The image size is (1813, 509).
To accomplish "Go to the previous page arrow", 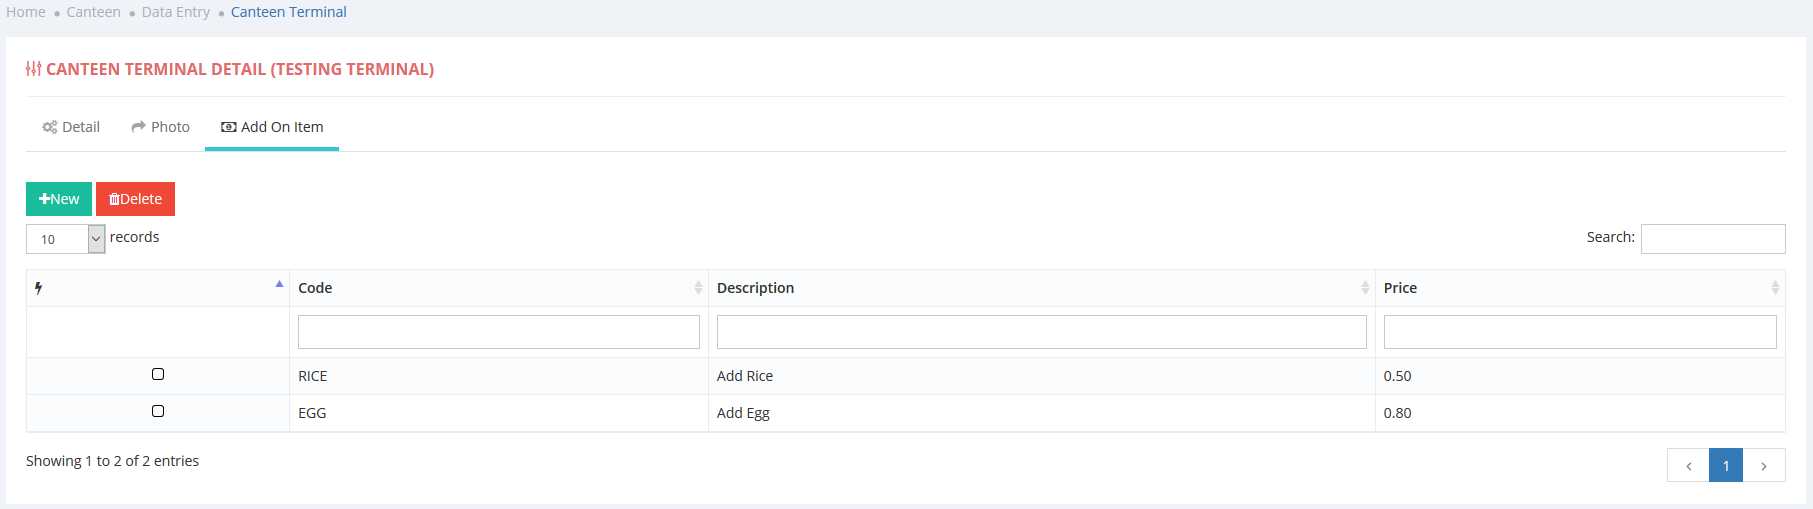I will (1688, 466).
